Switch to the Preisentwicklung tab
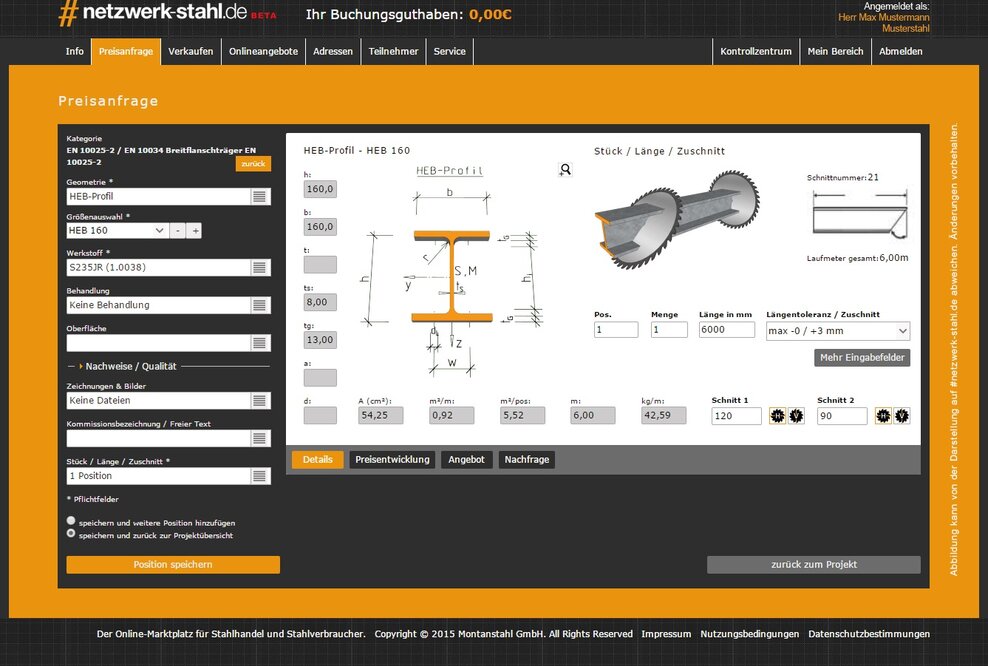988x666 pixels. (392, 460)
